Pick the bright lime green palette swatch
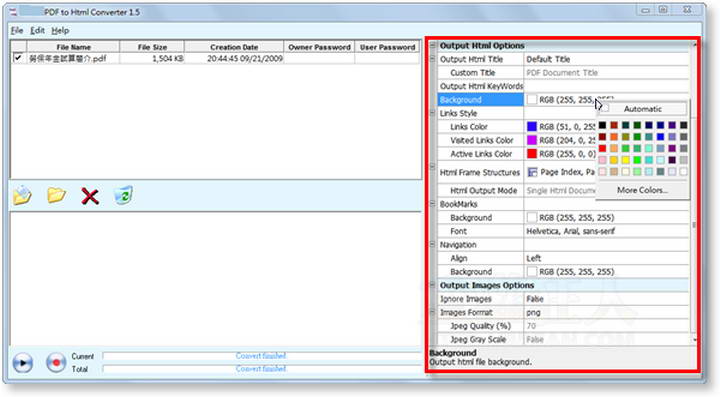The image size is (720, 397). 637,160
